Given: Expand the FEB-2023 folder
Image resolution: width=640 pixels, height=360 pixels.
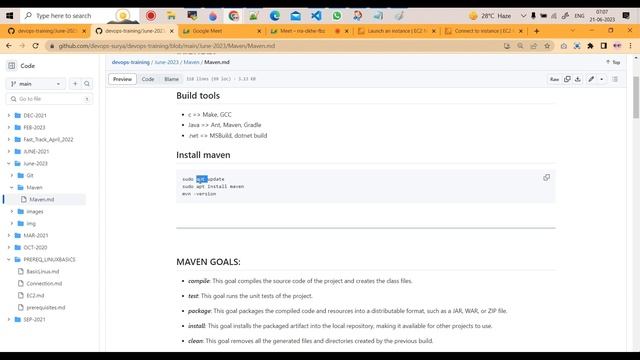Looking at the screenshot, I should click(x=9, y=127).
